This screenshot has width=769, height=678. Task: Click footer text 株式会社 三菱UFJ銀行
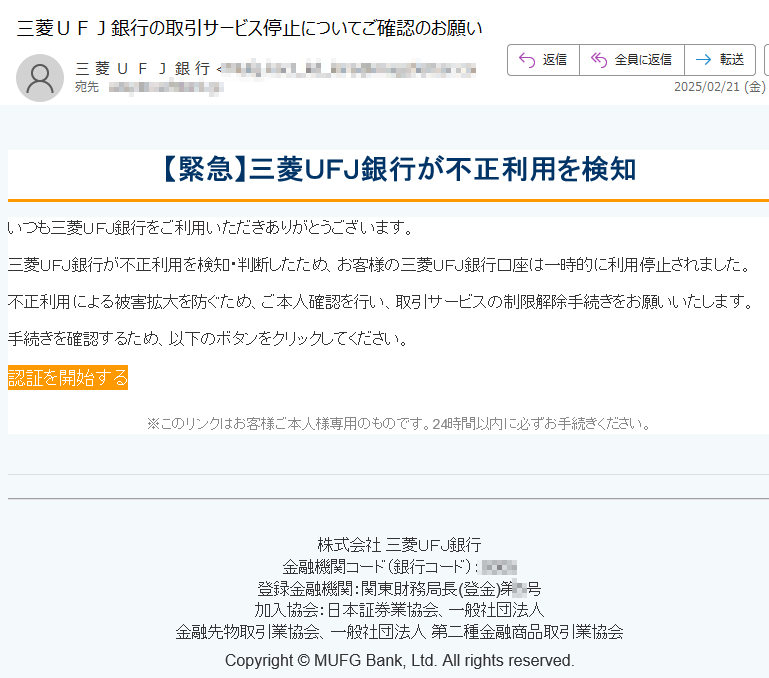pyautogui.click(x=399, y=545)
